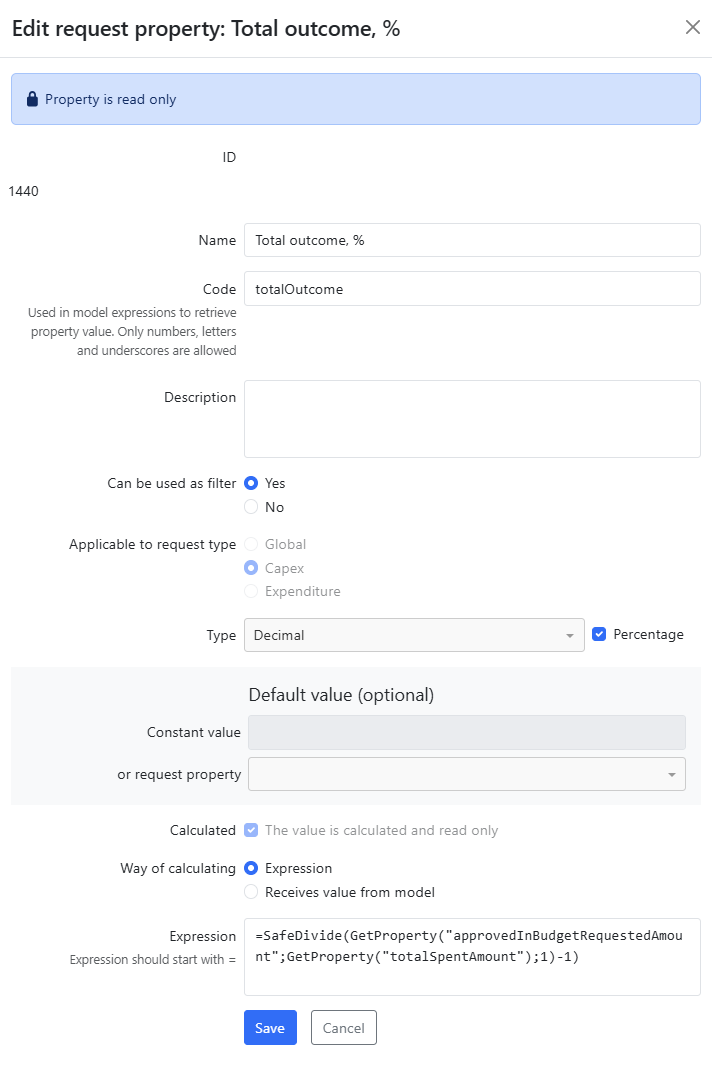Choose Expenditure request type
Image resolution: width=712 pixels, height=1068 pixels.
pos(251,591)
